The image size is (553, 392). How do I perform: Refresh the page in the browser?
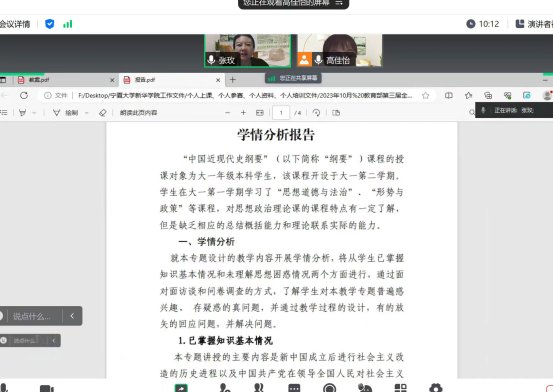pyautogui.click(x=24, y=95)
